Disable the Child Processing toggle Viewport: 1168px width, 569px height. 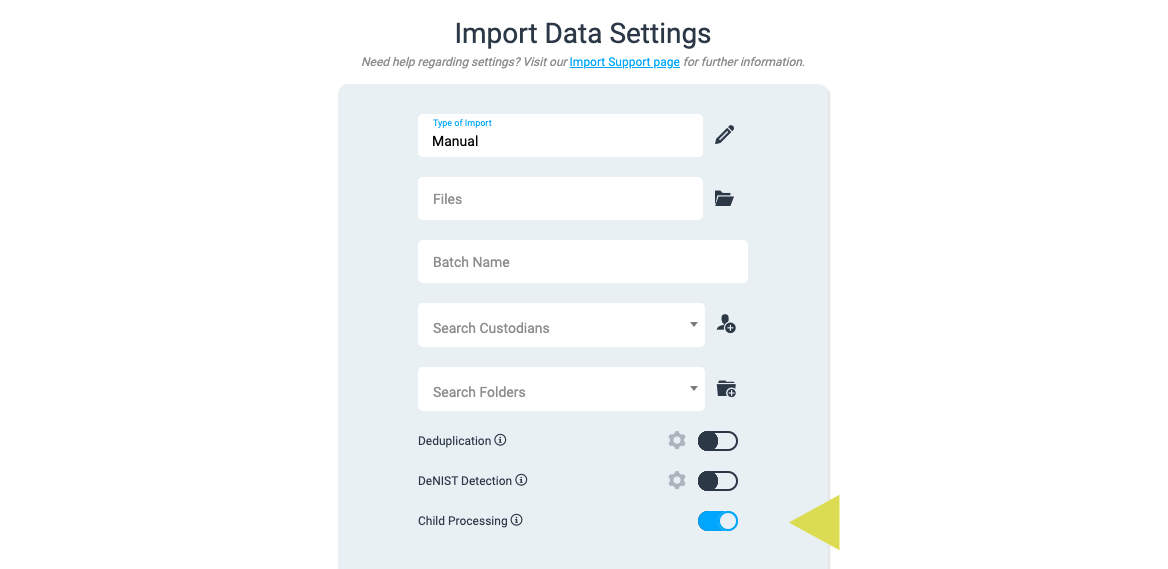coord(718,521)
